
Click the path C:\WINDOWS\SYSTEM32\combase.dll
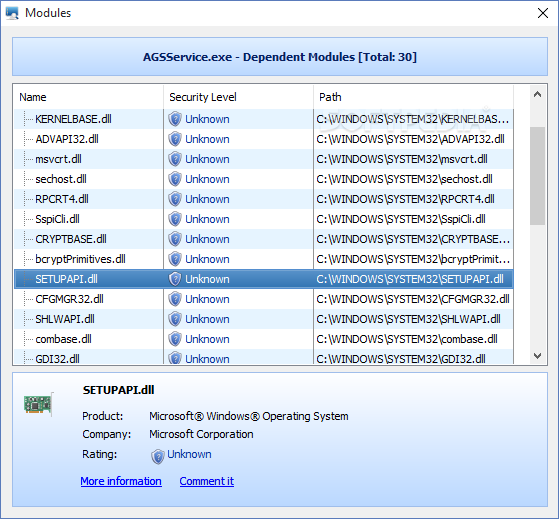pyautogui.click(x=407, y=339)
